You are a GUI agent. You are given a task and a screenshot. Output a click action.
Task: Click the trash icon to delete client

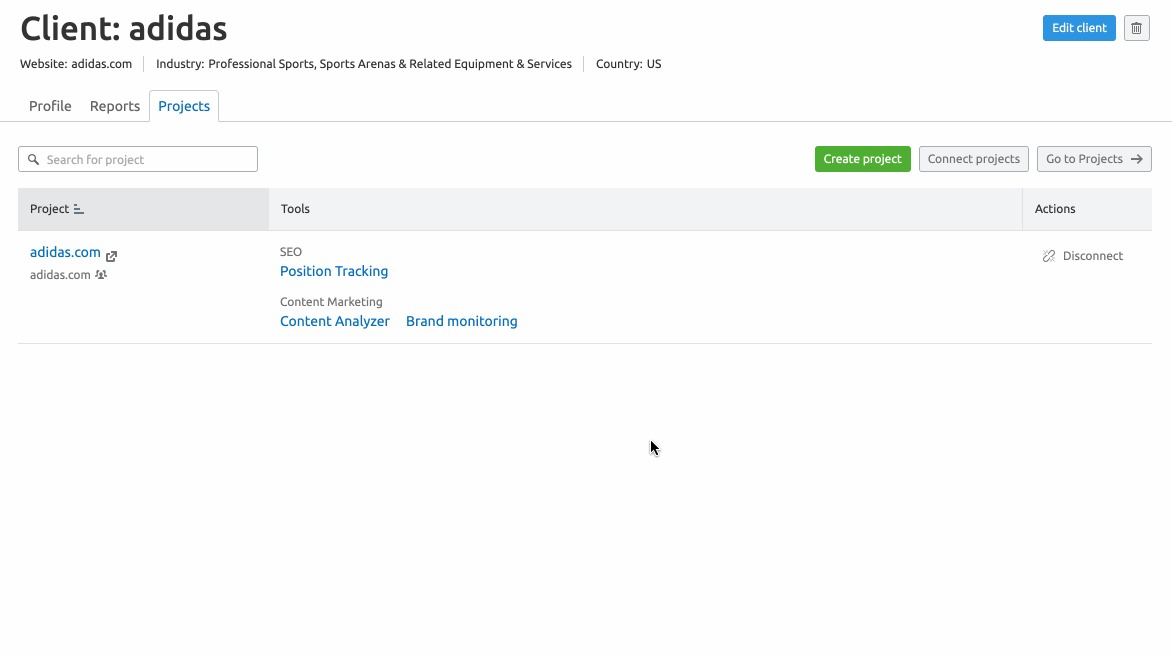[x=1136, y=28]
